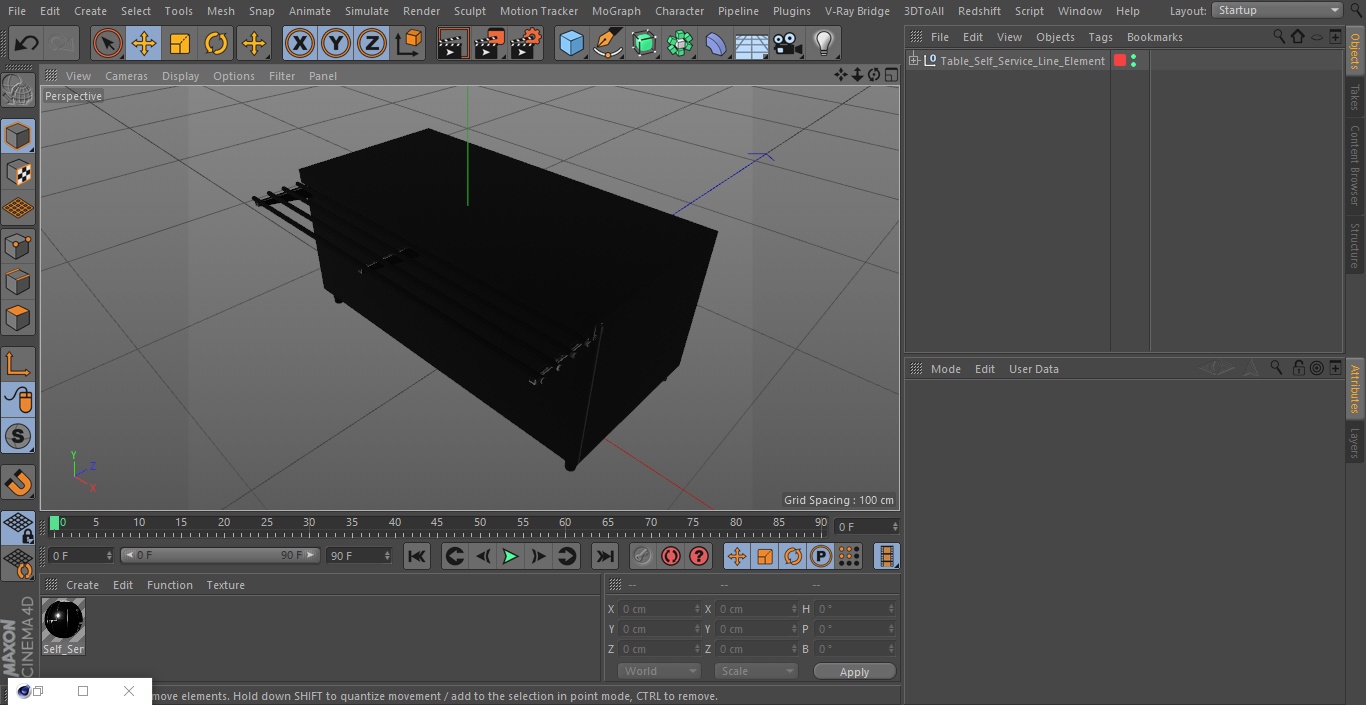This screenshot has height=705, width=1366.
Task: Toggle the S solo viewport button
Action: (x=18, y=436)
